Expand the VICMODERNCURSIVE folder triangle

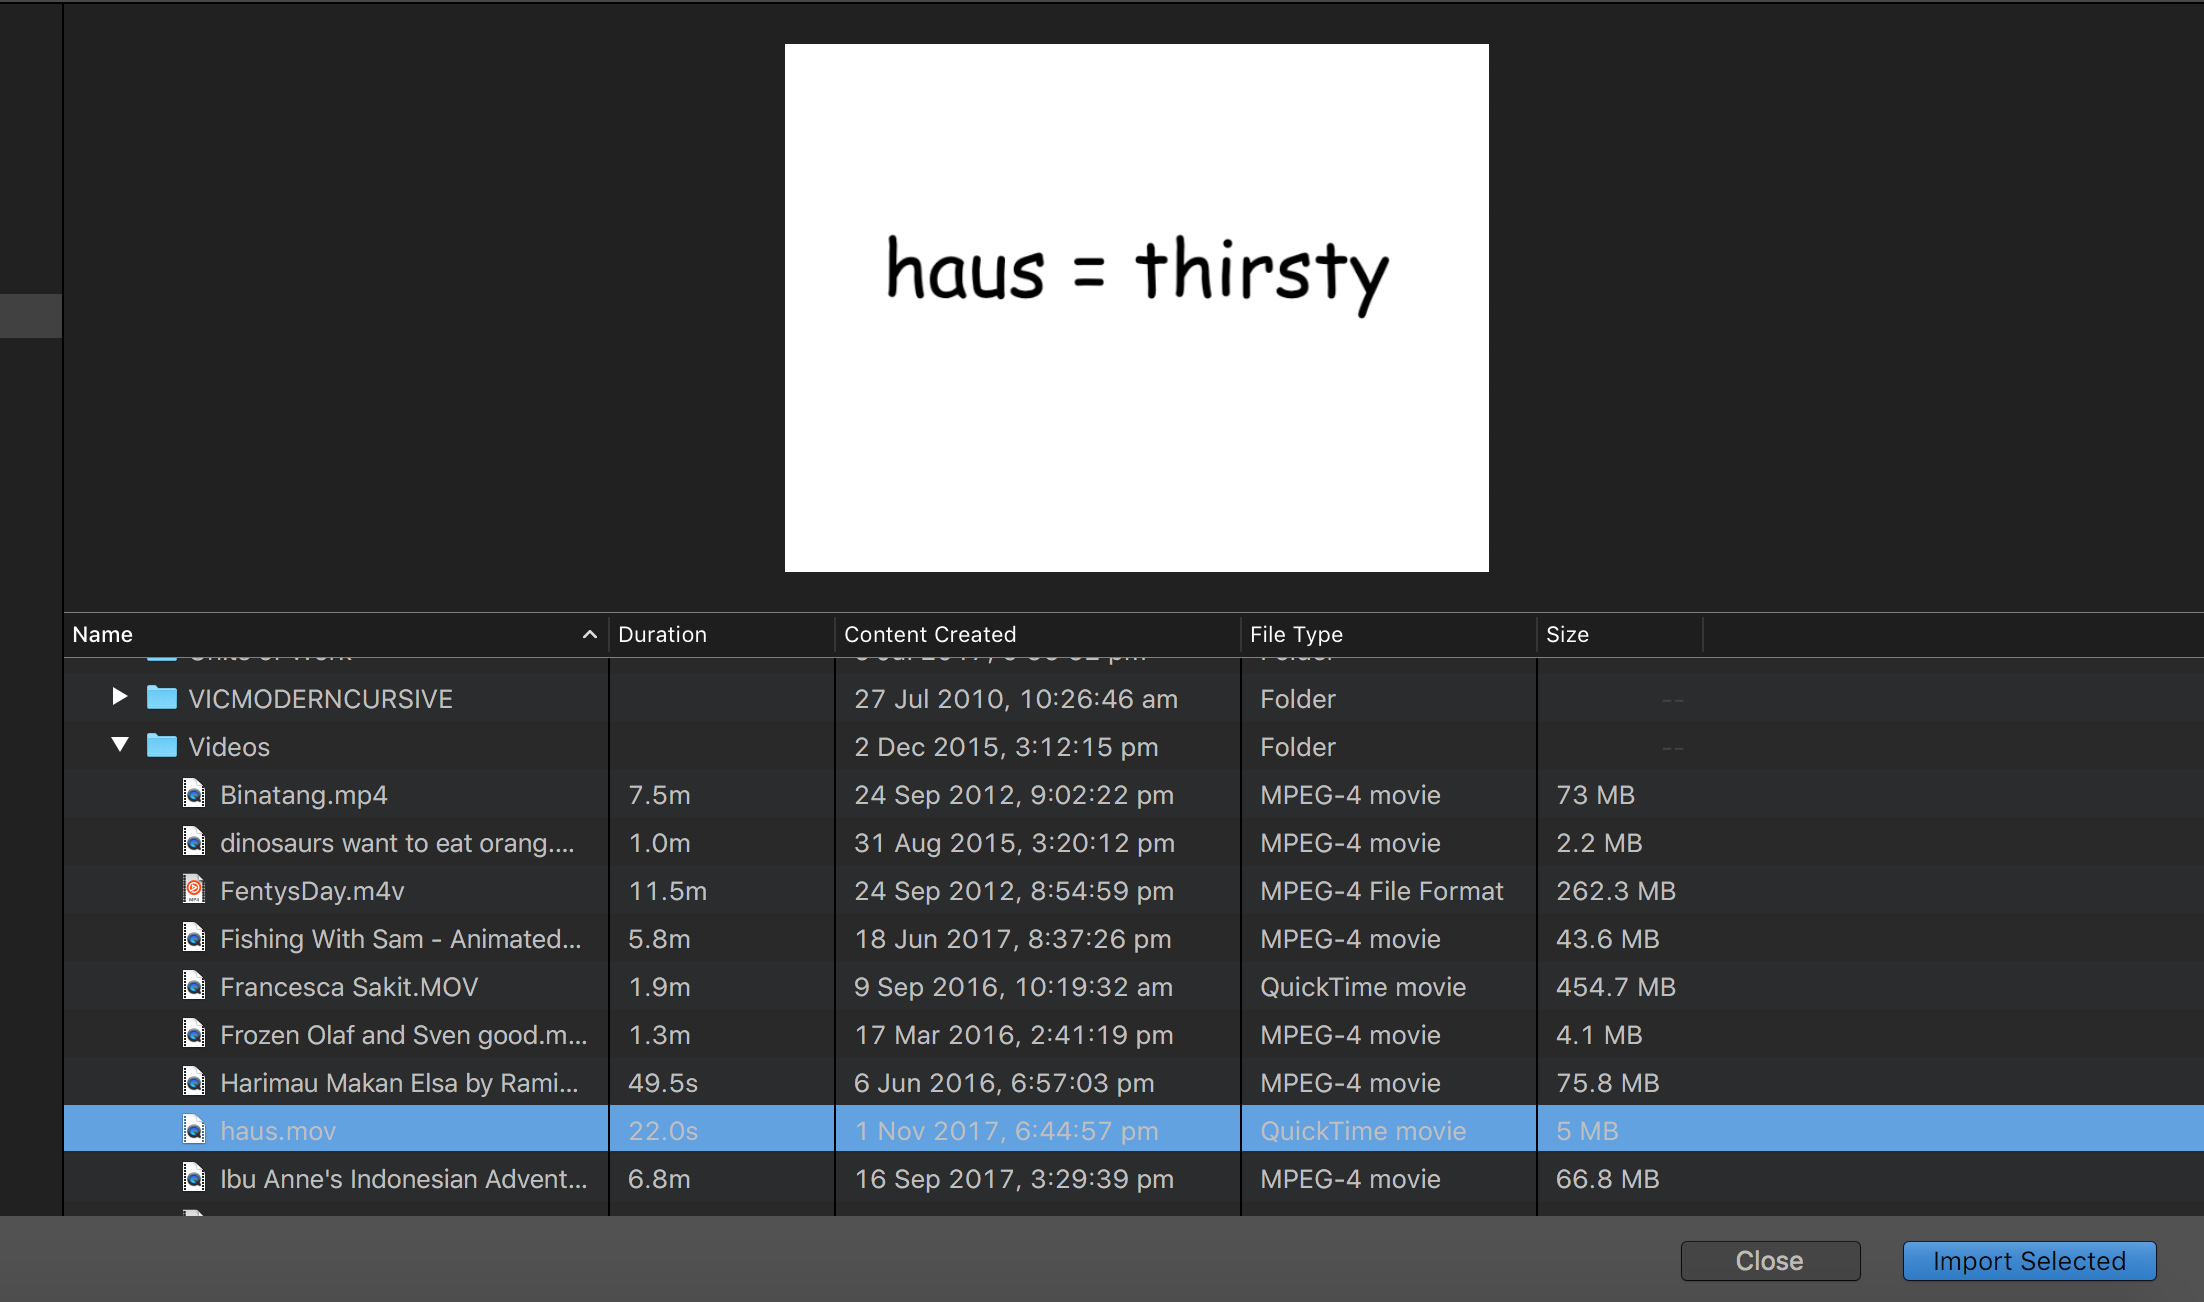pos(120,697)
